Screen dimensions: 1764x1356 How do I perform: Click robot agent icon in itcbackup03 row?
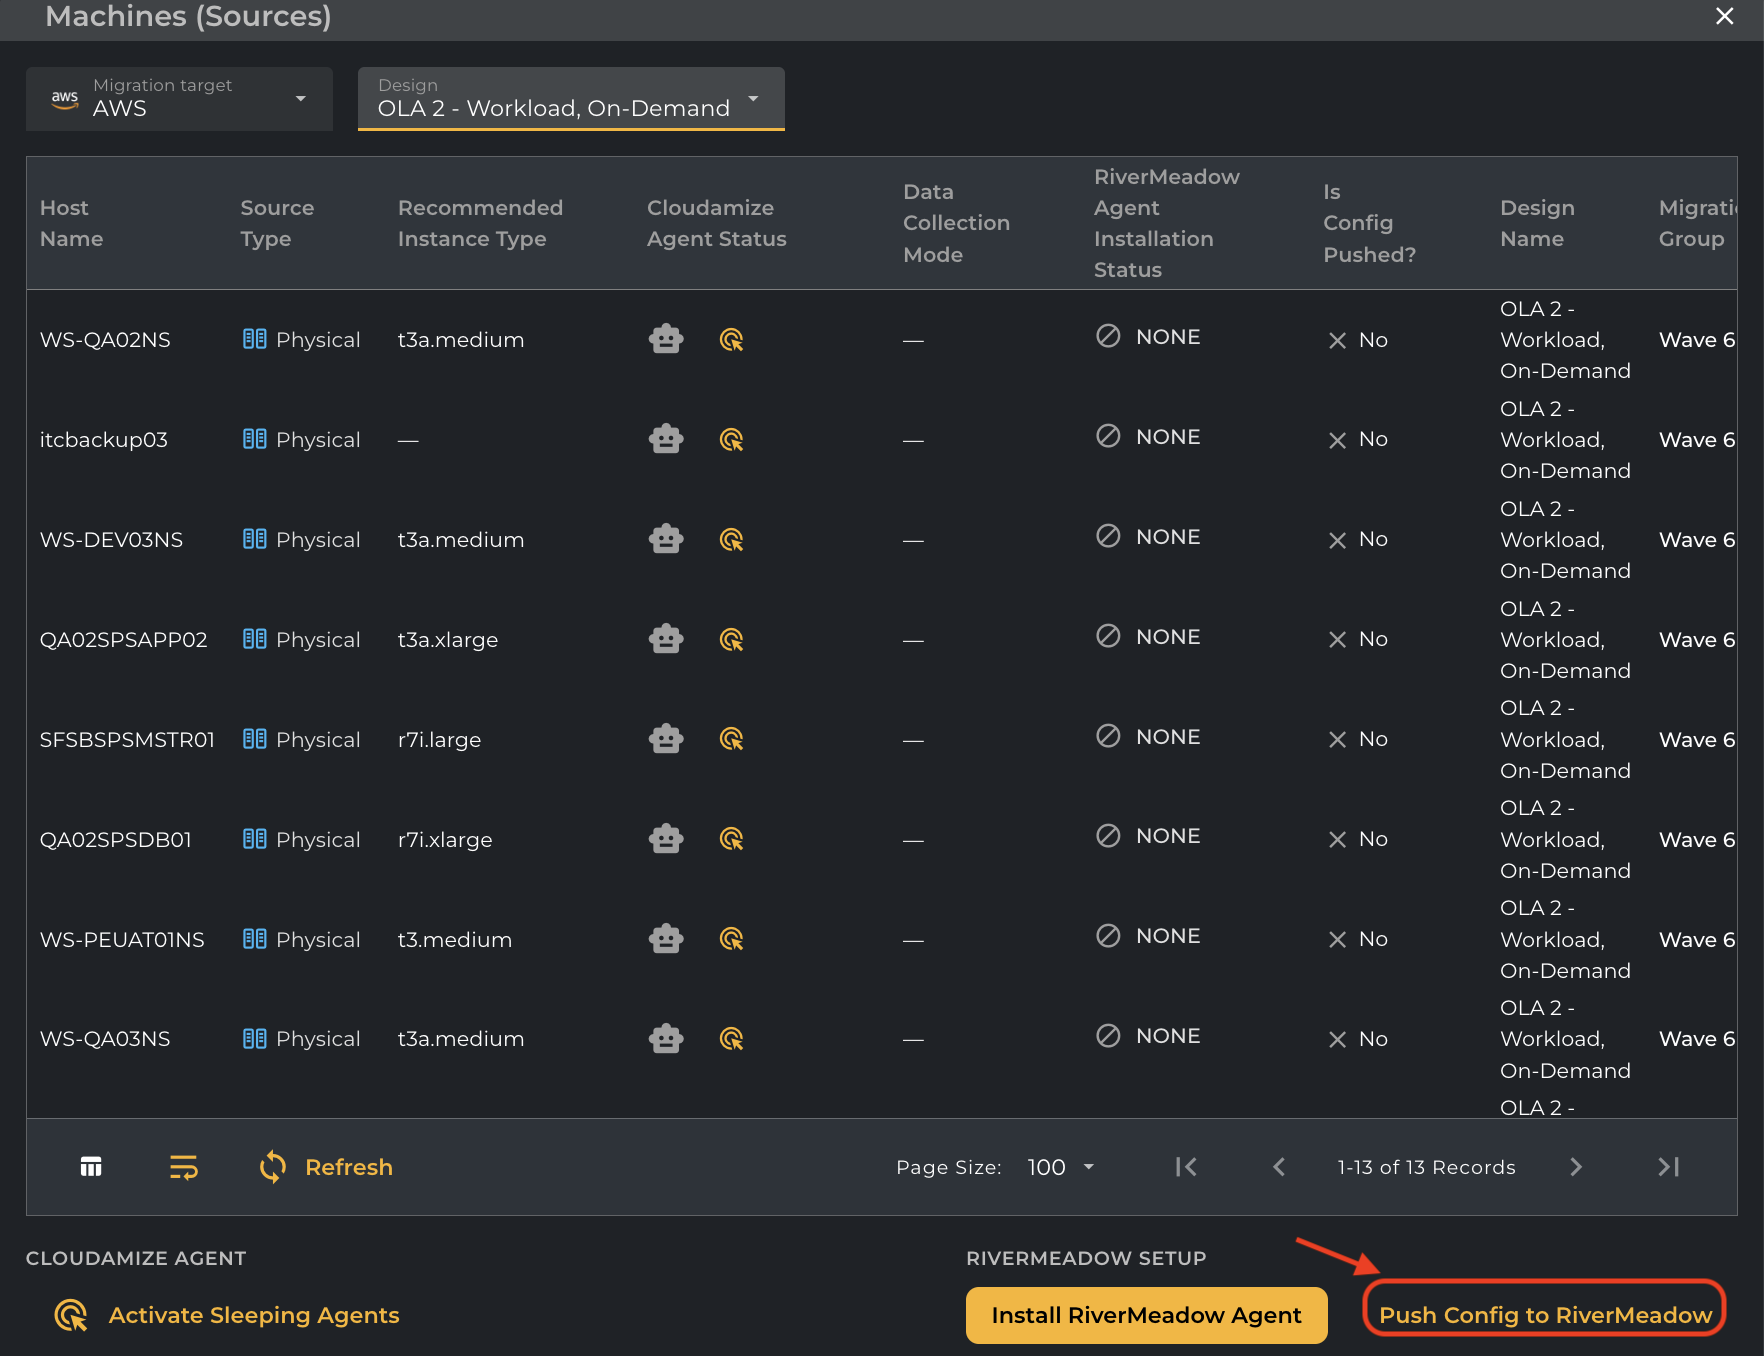point(666,439)
